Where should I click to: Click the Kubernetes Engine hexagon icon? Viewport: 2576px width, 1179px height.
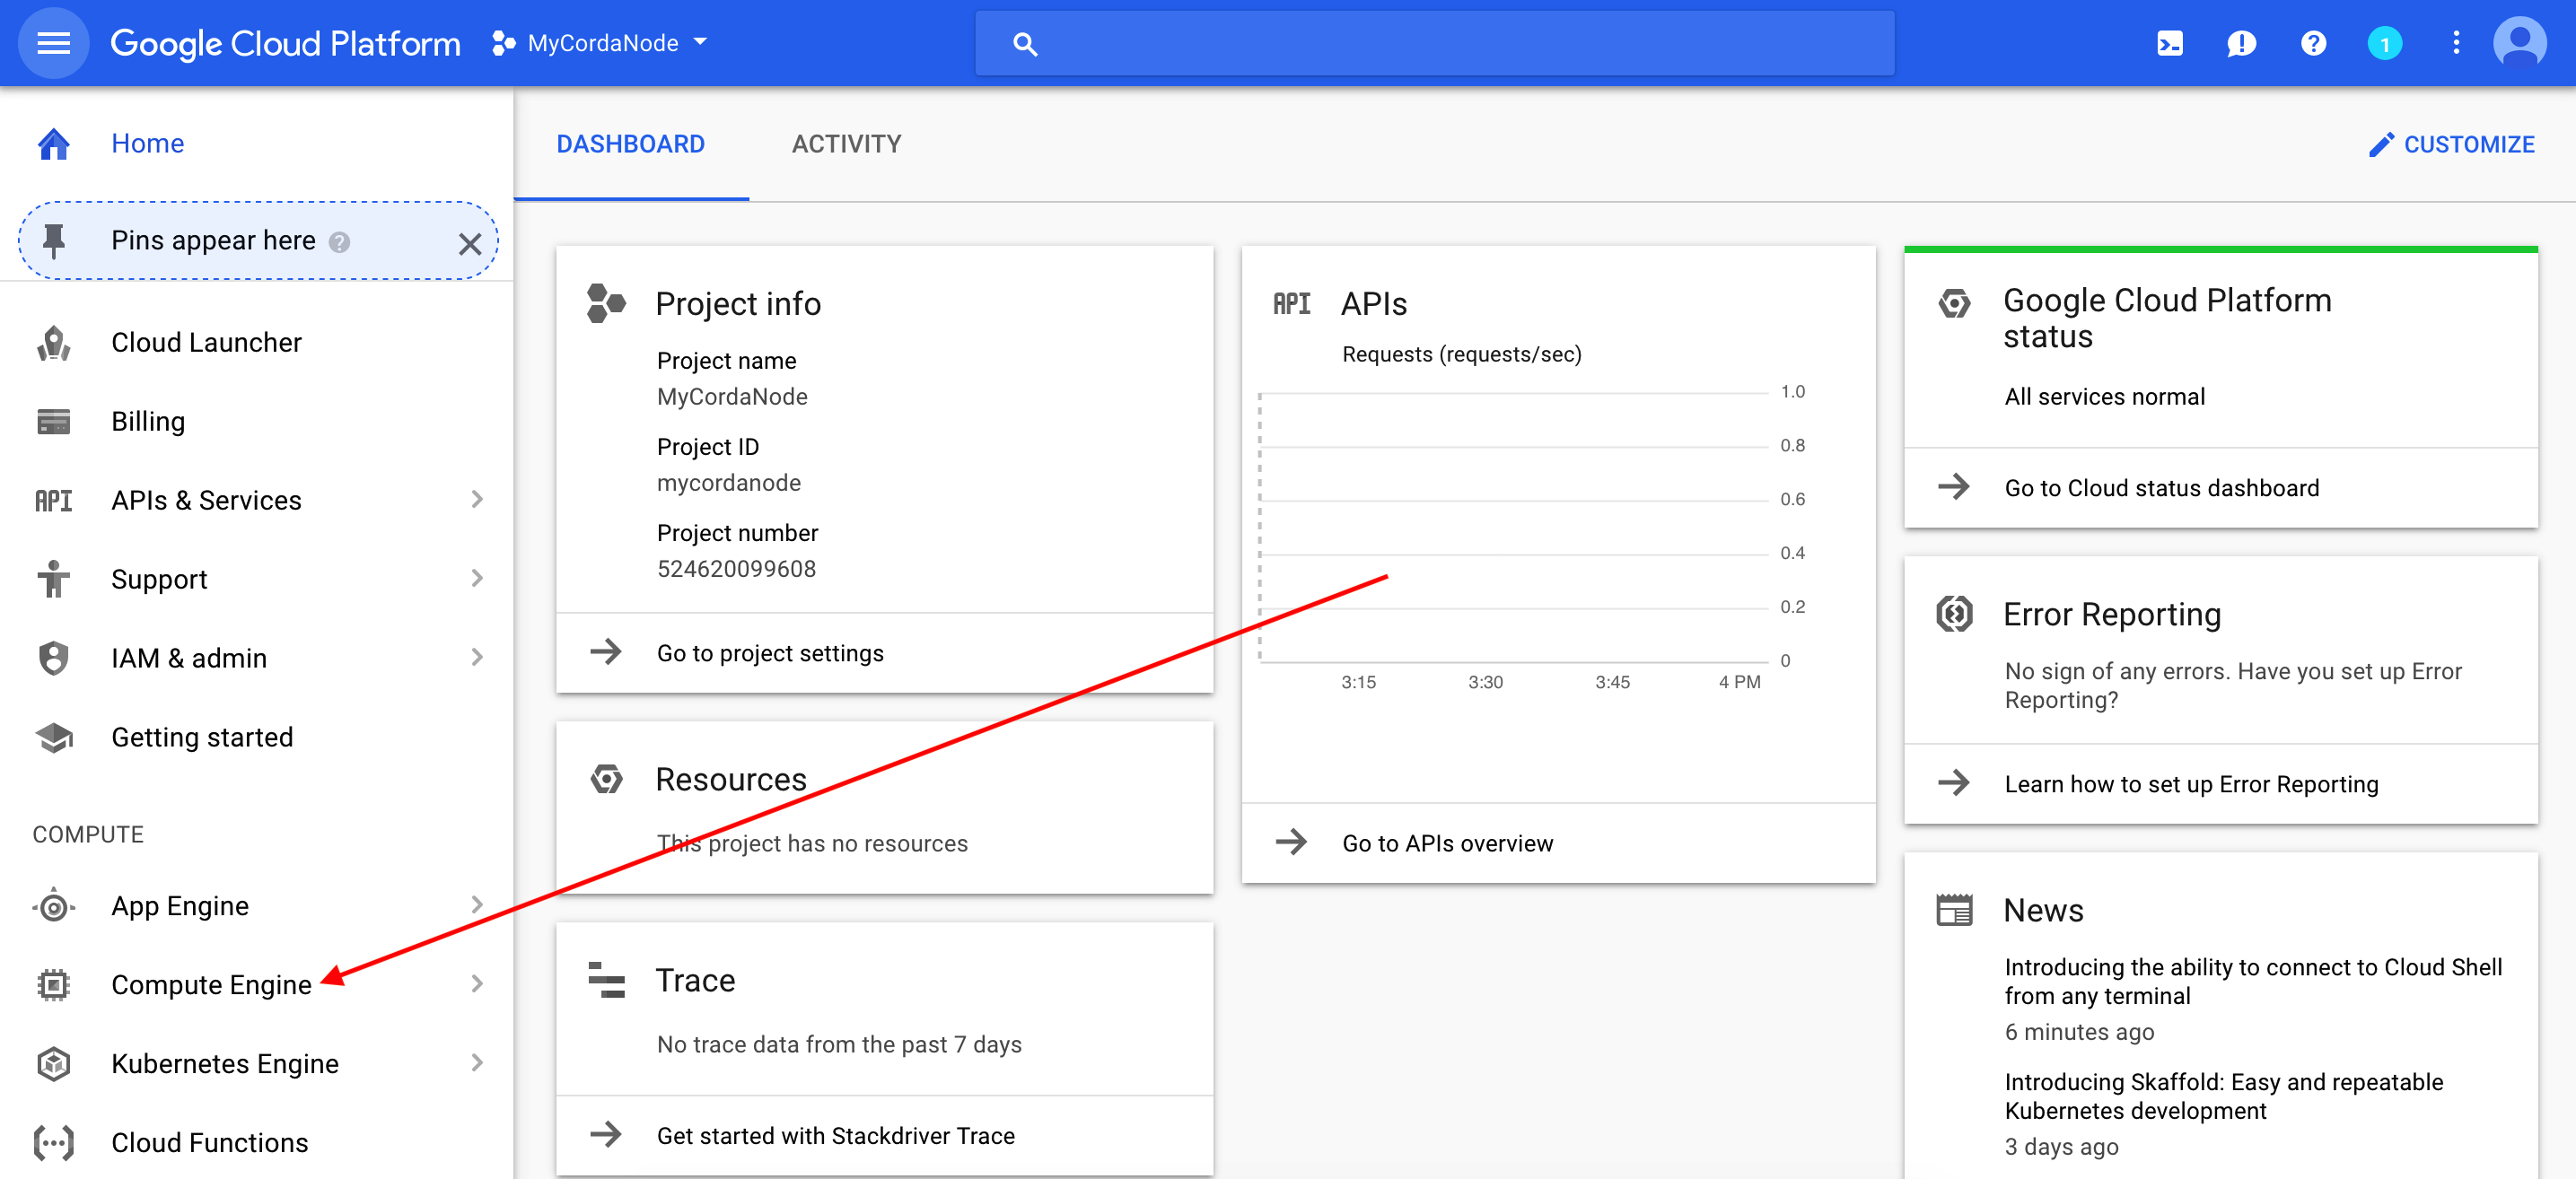(x=54, y=1063)
